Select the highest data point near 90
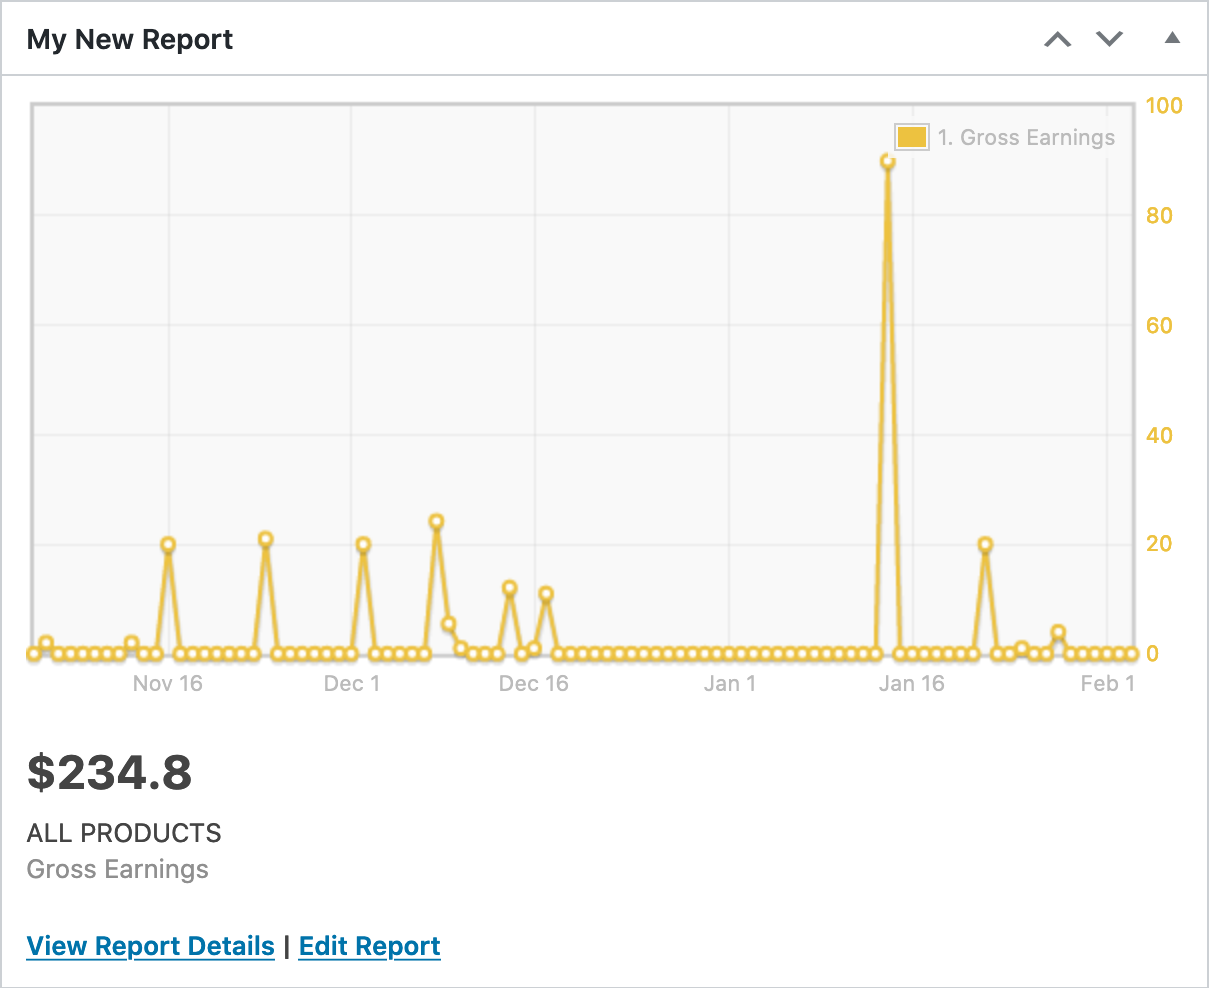 point(887,161)
